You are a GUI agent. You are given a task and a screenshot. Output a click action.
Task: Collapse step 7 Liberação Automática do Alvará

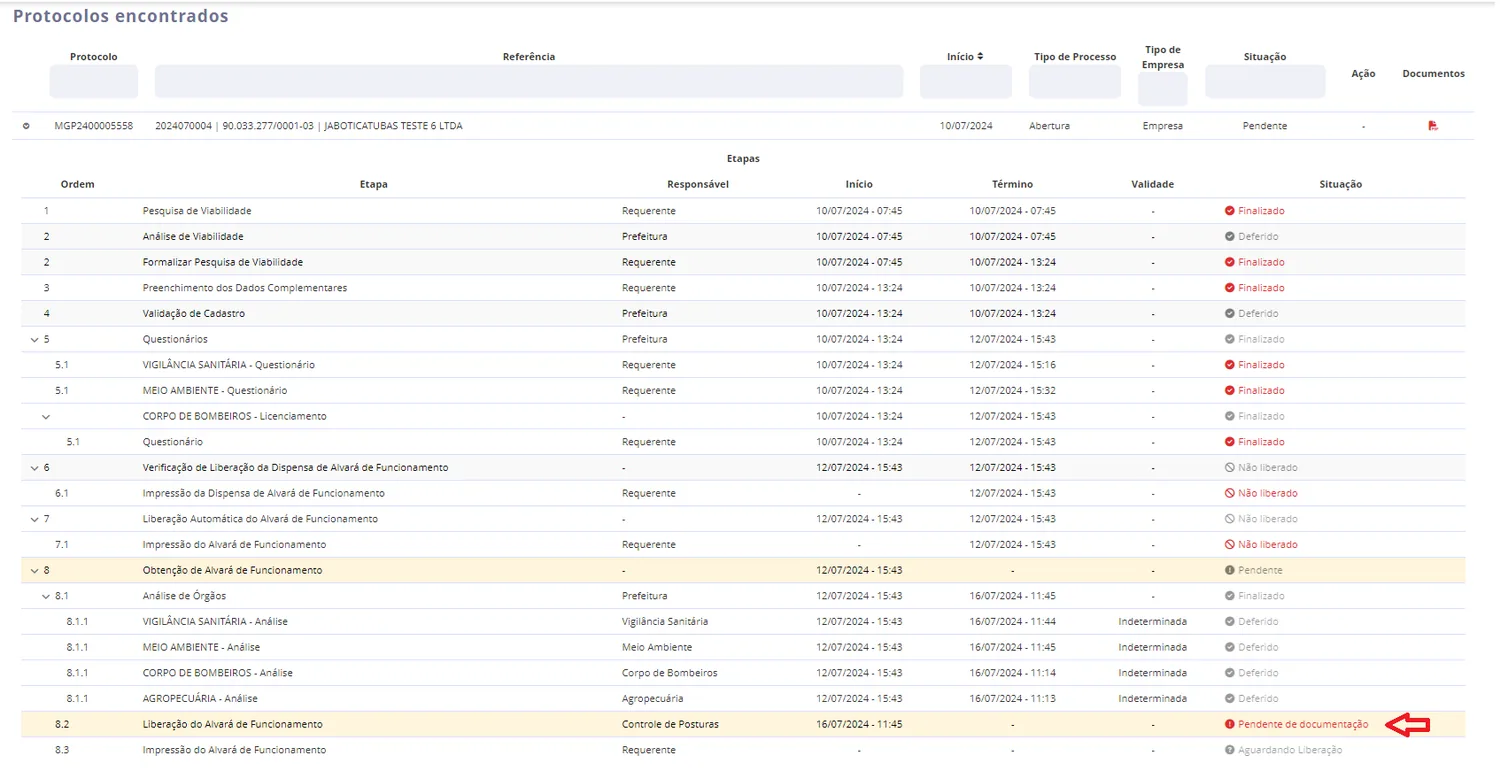[34, 519]
